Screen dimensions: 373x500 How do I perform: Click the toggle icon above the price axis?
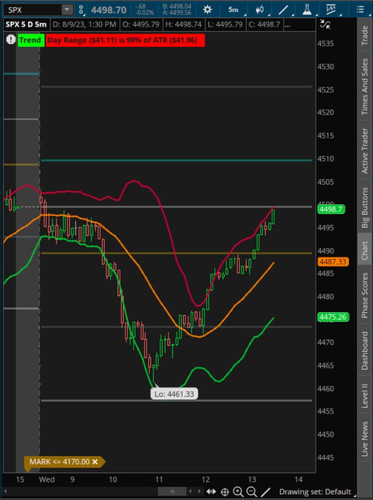pyautogui.click(x=325, y=24)
